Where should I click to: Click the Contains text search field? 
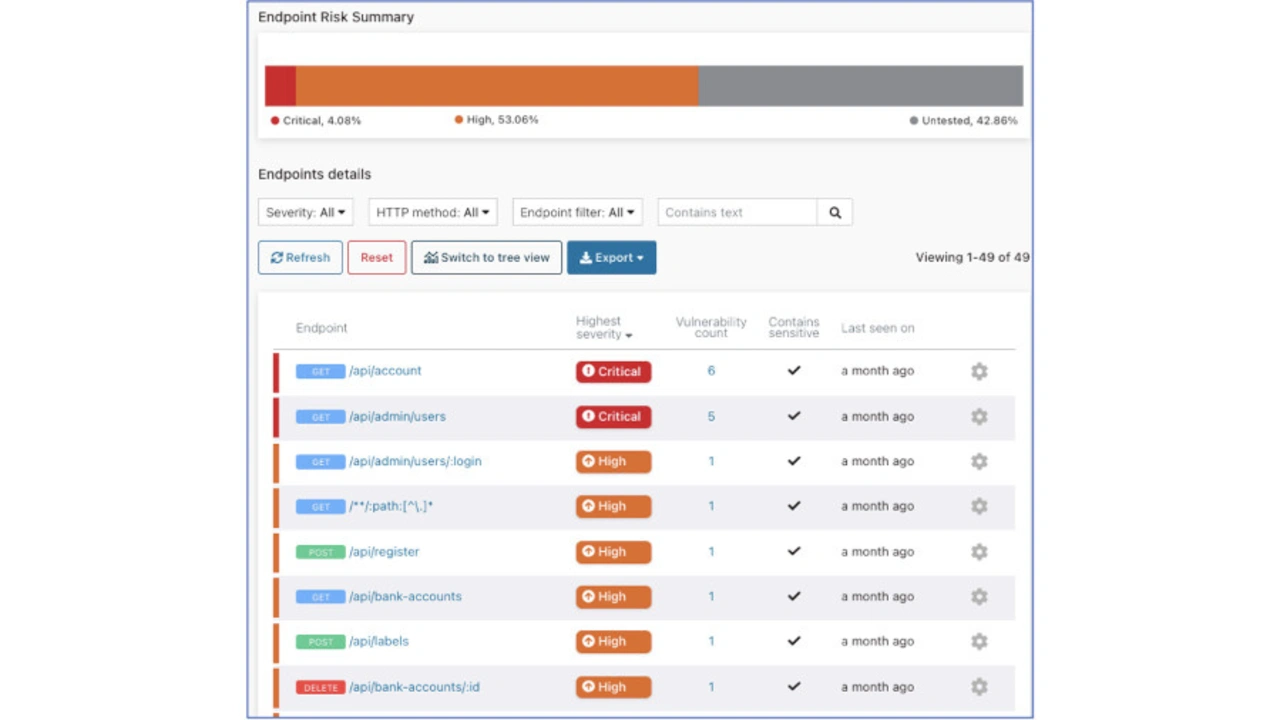(x=737, y=212)
